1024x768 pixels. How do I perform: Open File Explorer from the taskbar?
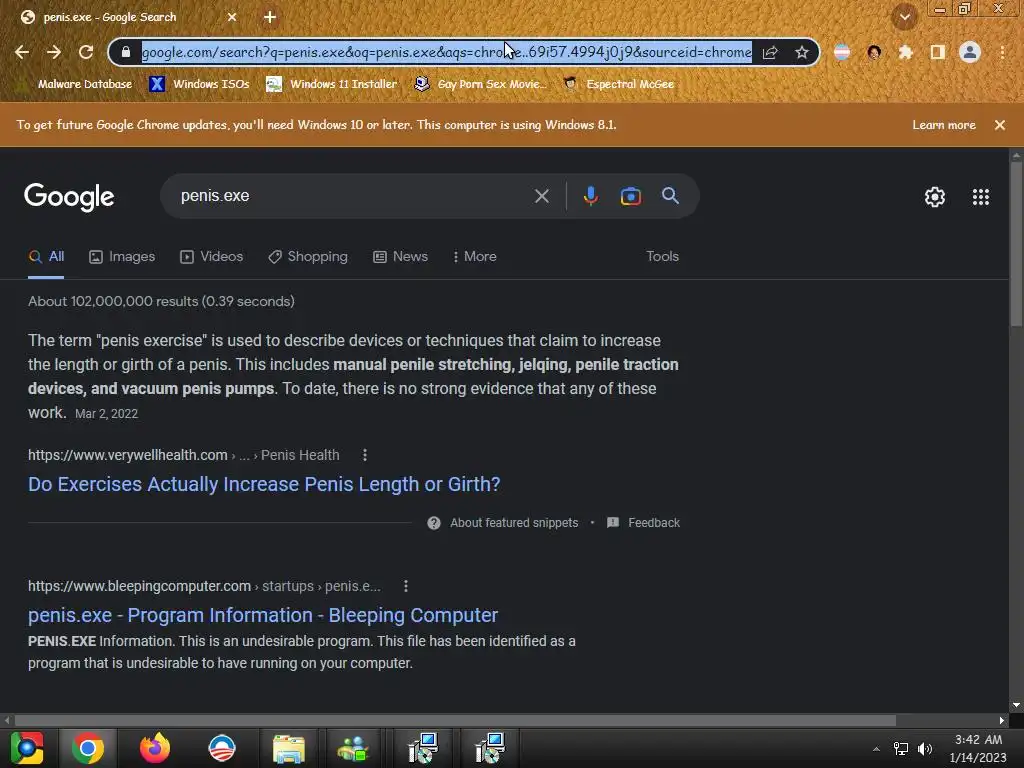coord(288,748)
